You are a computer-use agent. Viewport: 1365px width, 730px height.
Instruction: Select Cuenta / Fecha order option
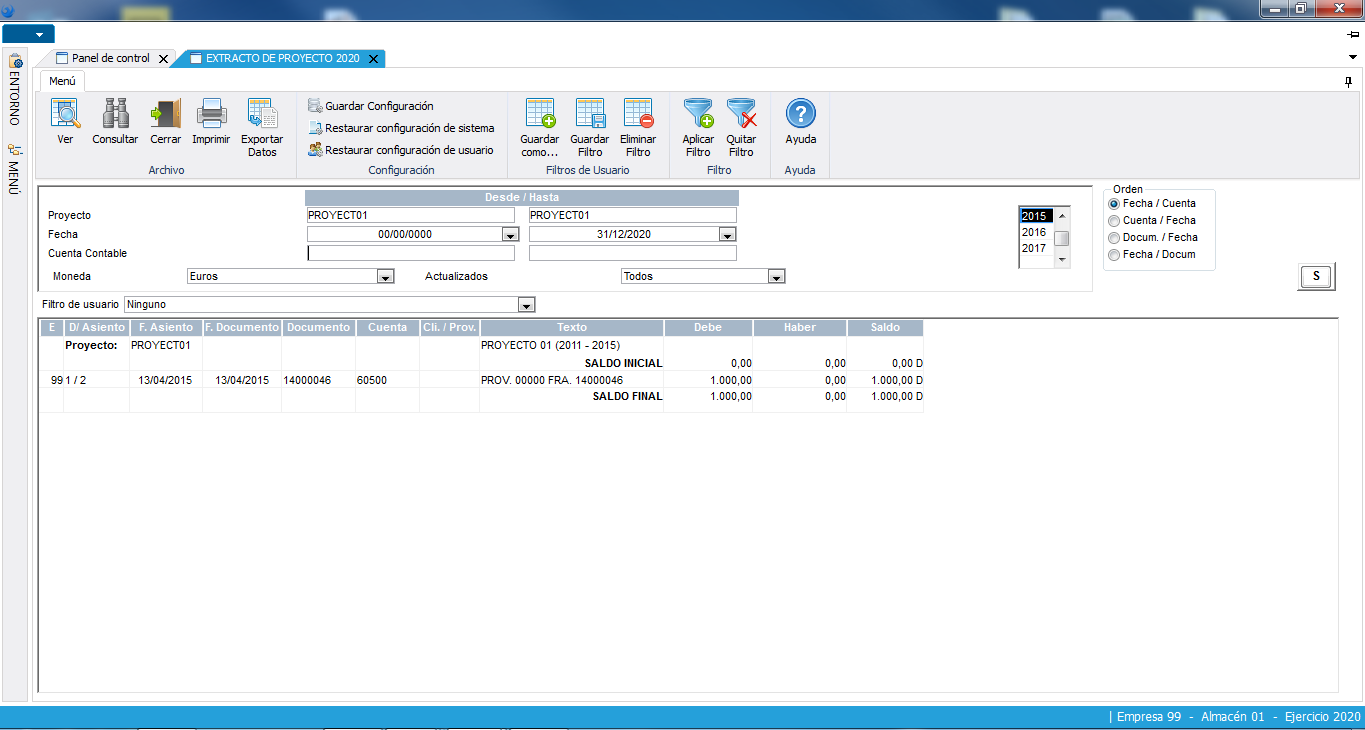pyautogui.click(x=1114, y=221)
